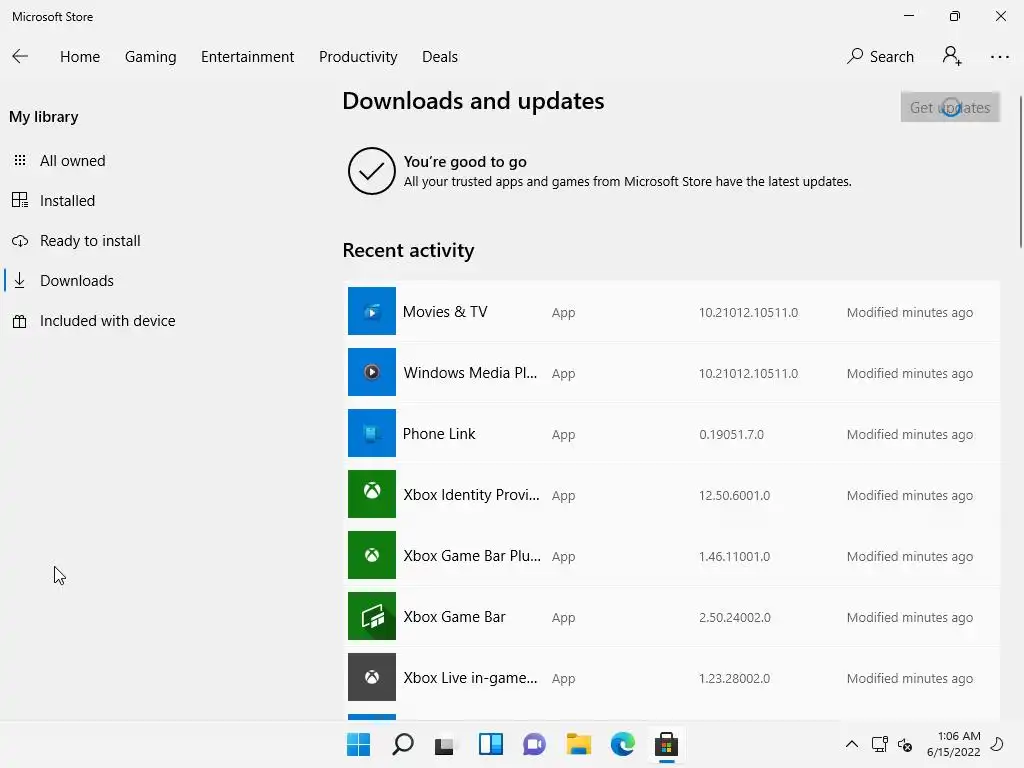Open the Xbox Game Bar Plu... entry

pos(472,556)
